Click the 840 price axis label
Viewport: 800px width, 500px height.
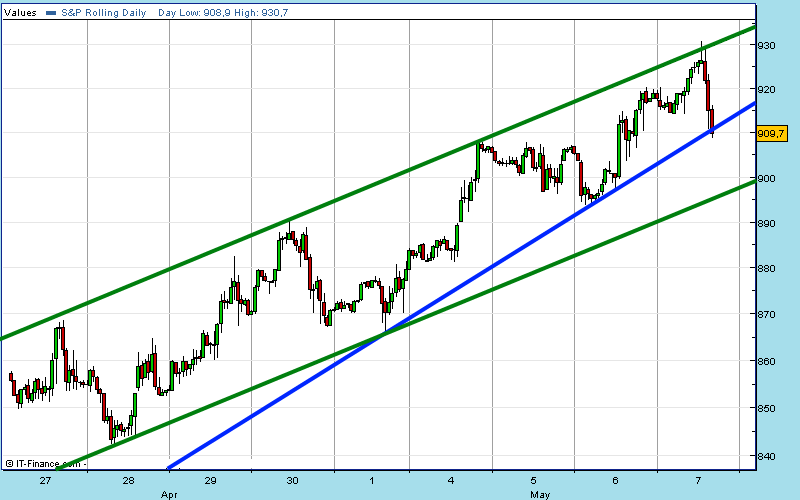(x=766, y=456)
